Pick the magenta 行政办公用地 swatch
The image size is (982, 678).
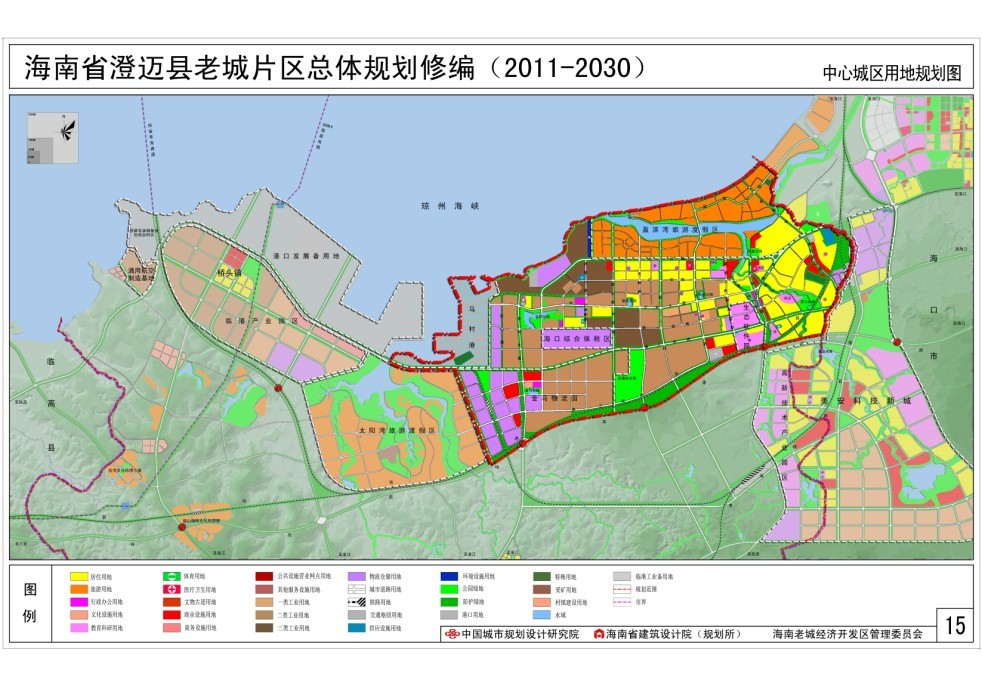point(79,603)
